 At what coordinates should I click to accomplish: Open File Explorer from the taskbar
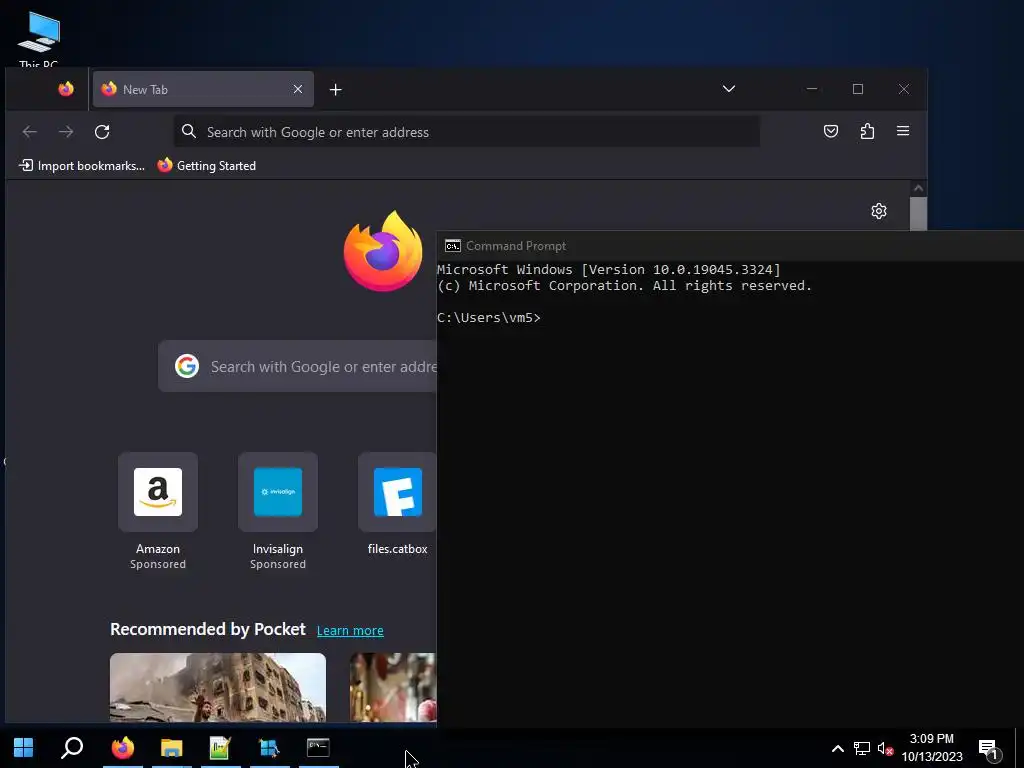(172, 748)
